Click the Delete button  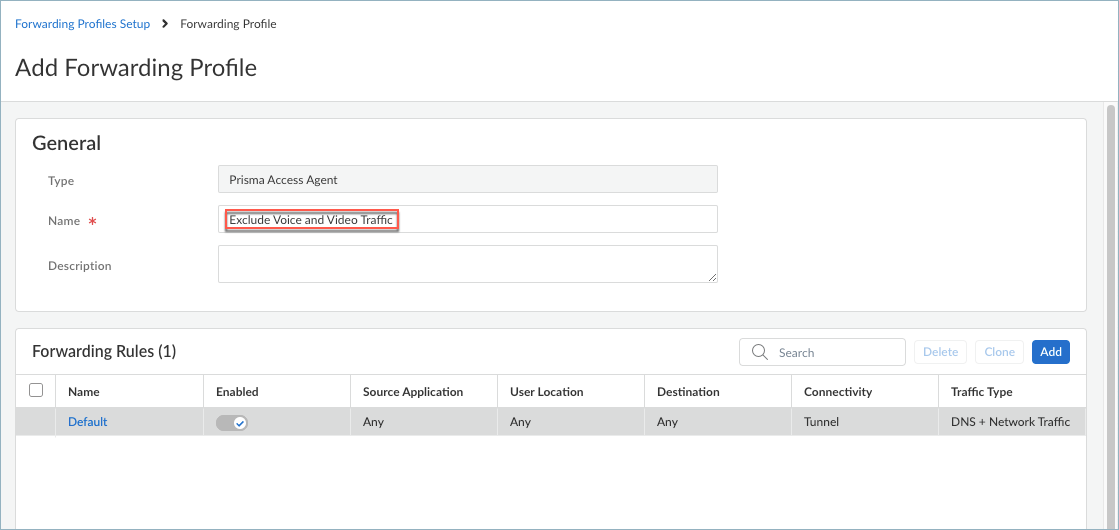pos(940,352)
